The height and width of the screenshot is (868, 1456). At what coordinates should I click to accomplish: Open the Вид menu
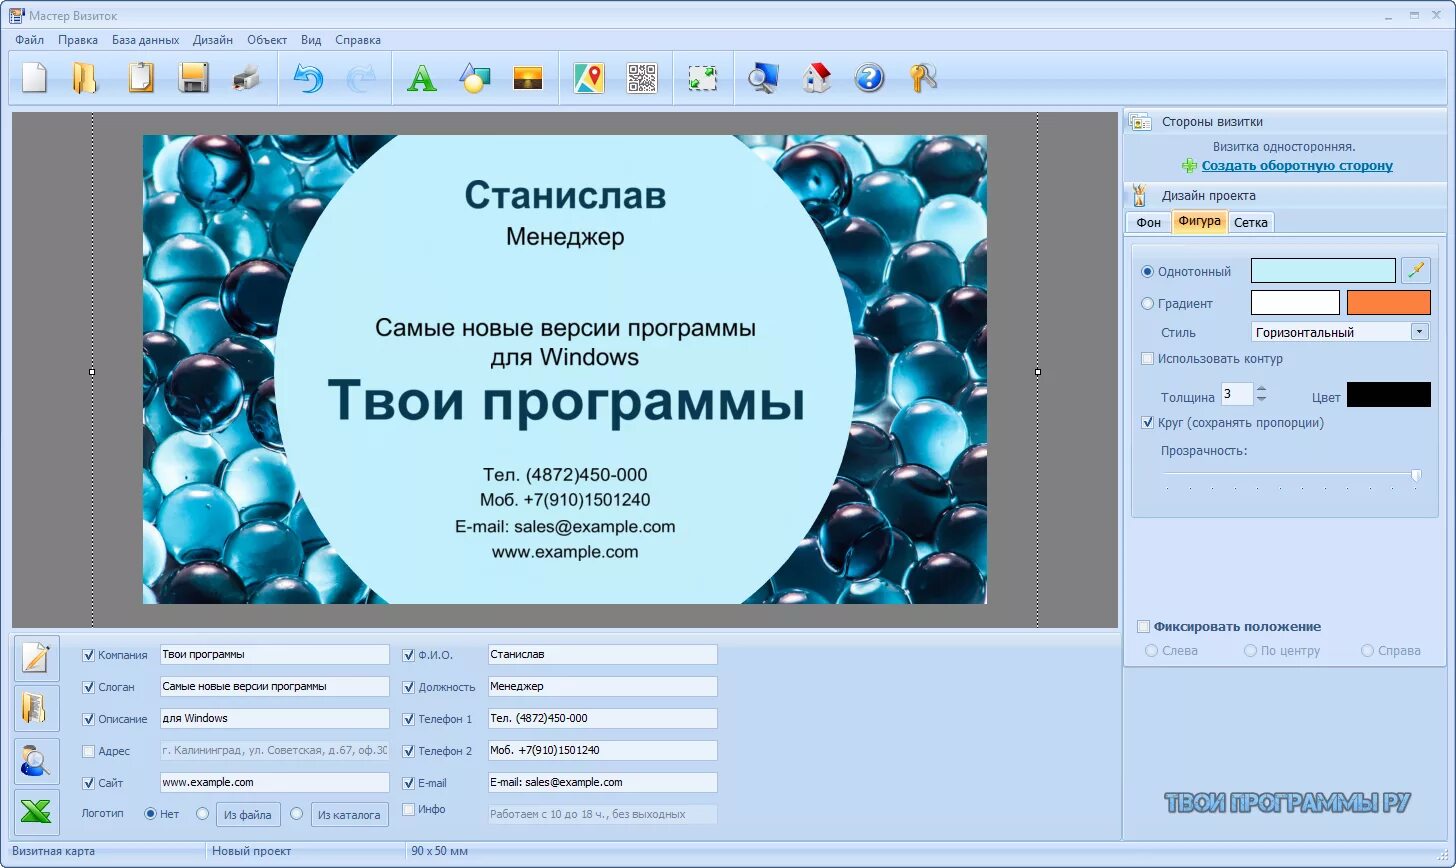(x=311, y=40)
